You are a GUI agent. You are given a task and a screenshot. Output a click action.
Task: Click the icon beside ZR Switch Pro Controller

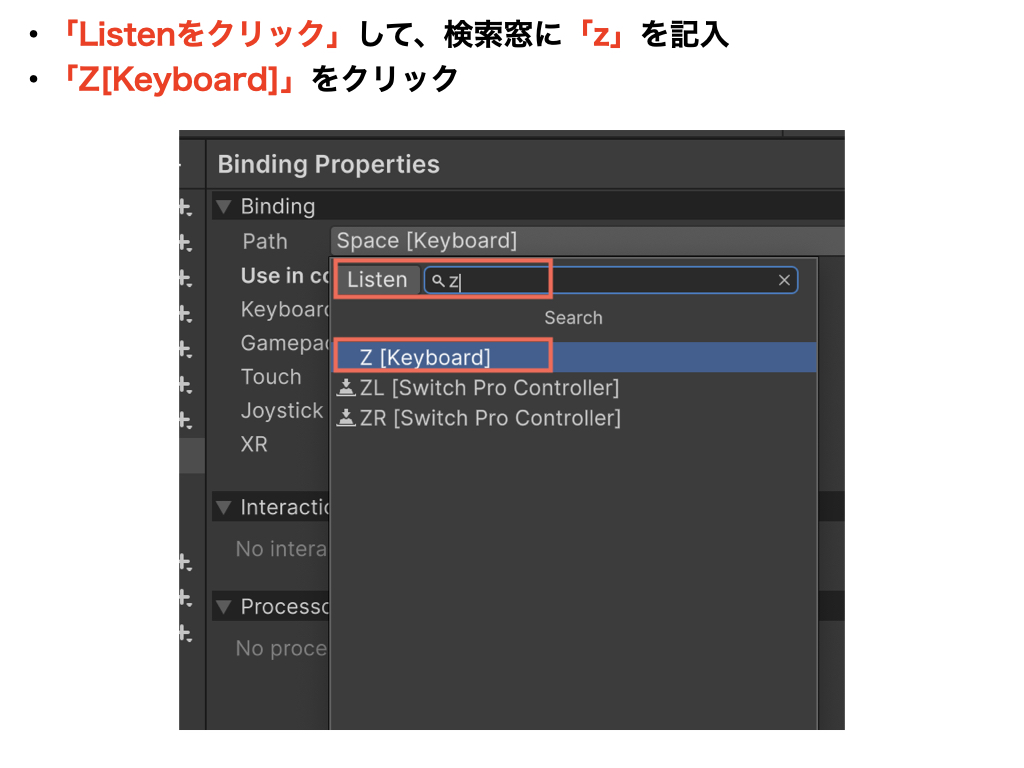(346, 418)
